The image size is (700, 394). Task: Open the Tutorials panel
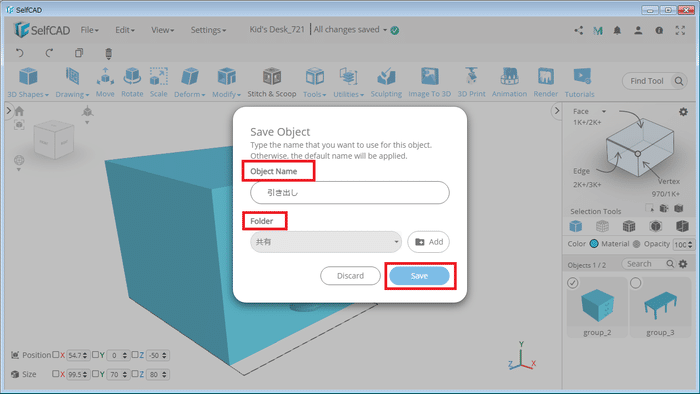pyautogui.click(x=579, y=83)
